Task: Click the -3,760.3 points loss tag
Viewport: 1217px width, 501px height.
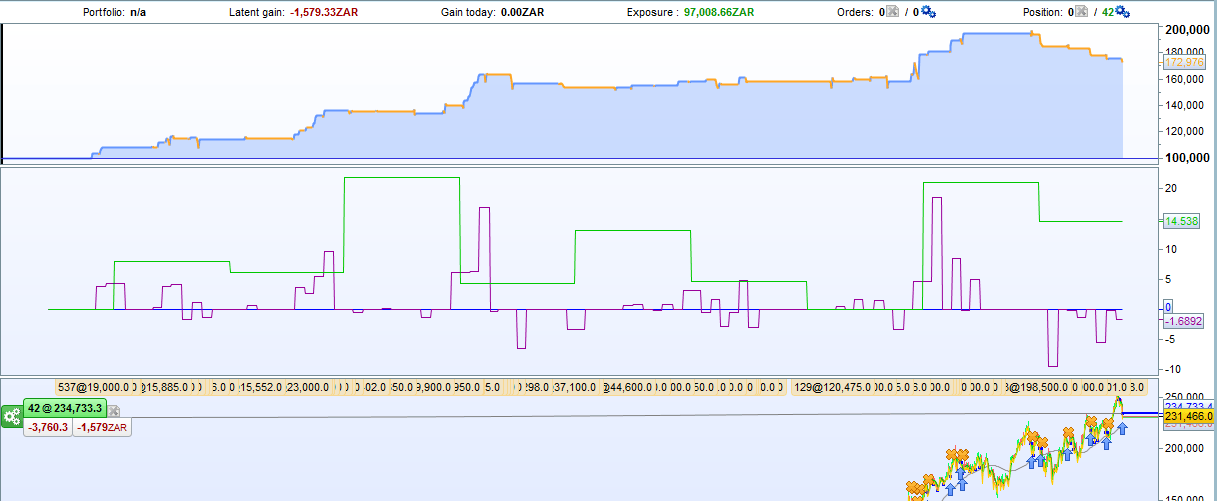Action: [47, 427]
